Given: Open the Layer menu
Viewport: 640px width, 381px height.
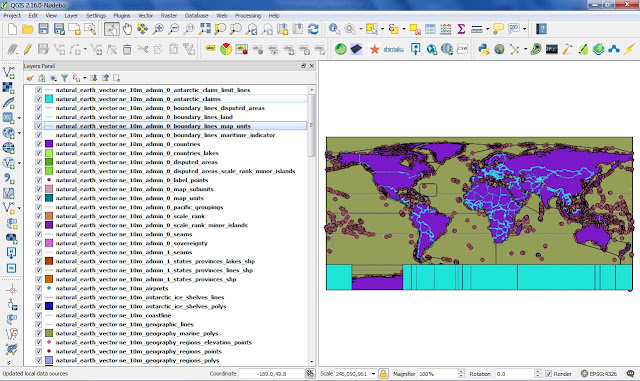Looking at the screenshot, I should tap(71, 16).
